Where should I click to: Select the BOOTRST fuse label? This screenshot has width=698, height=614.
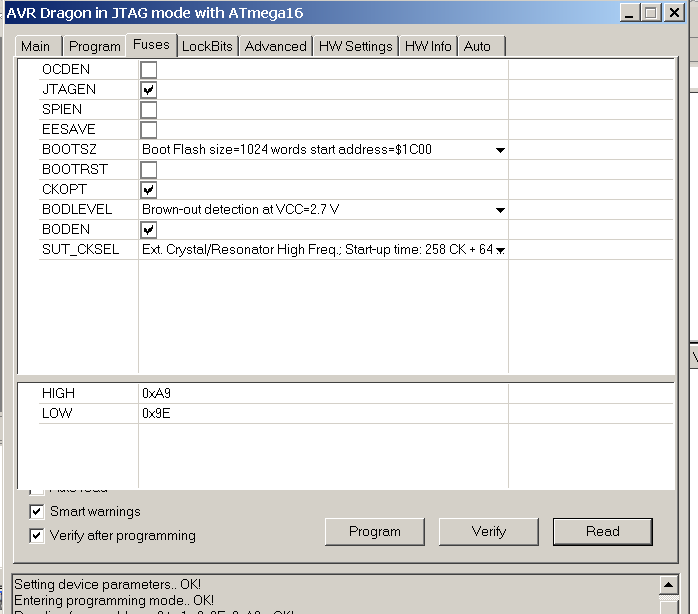click(75, 170)
